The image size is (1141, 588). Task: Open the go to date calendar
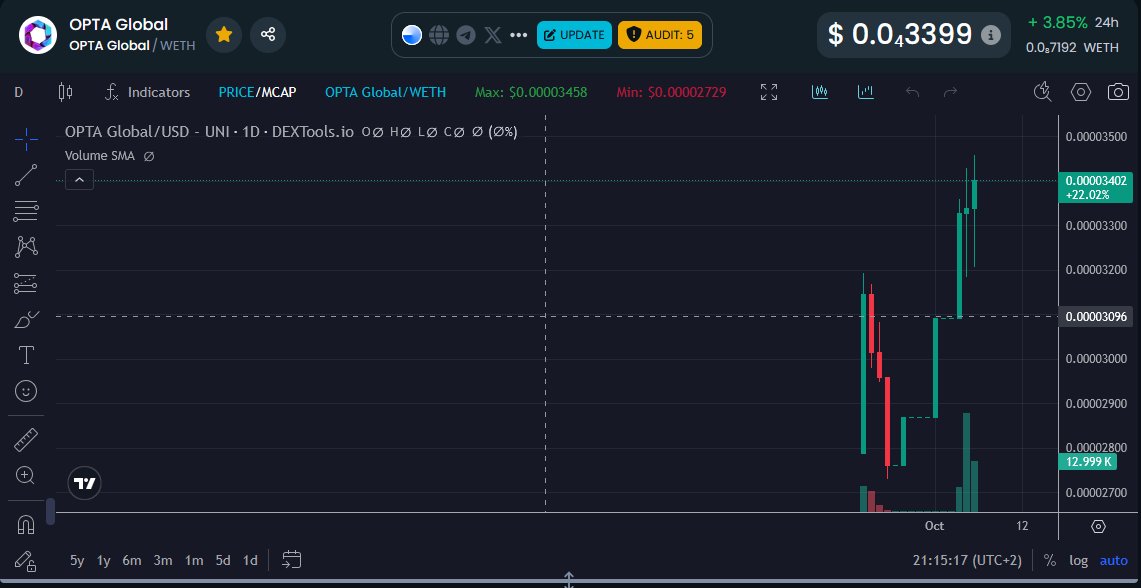[292, 560]
